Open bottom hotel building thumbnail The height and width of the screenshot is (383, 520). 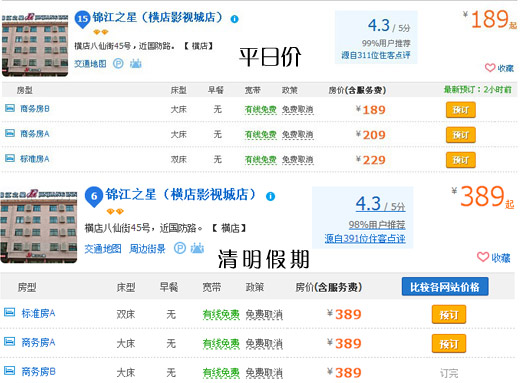[39, 227]
